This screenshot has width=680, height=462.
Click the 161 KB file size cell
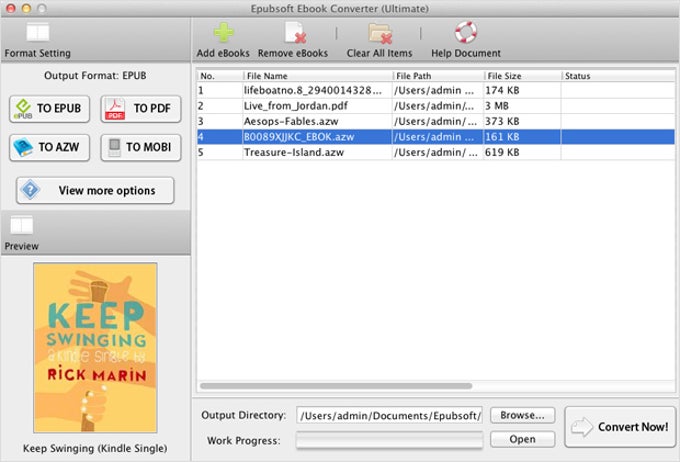[523, 137]
